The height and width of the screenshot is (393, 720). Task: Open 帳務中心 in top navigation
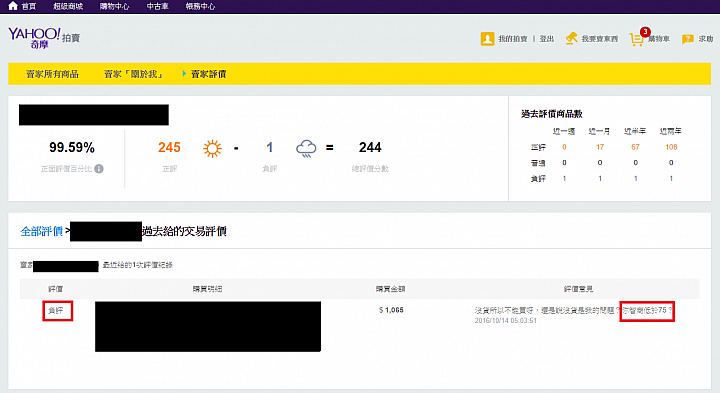pyautogui.click(x=200, y=6)
